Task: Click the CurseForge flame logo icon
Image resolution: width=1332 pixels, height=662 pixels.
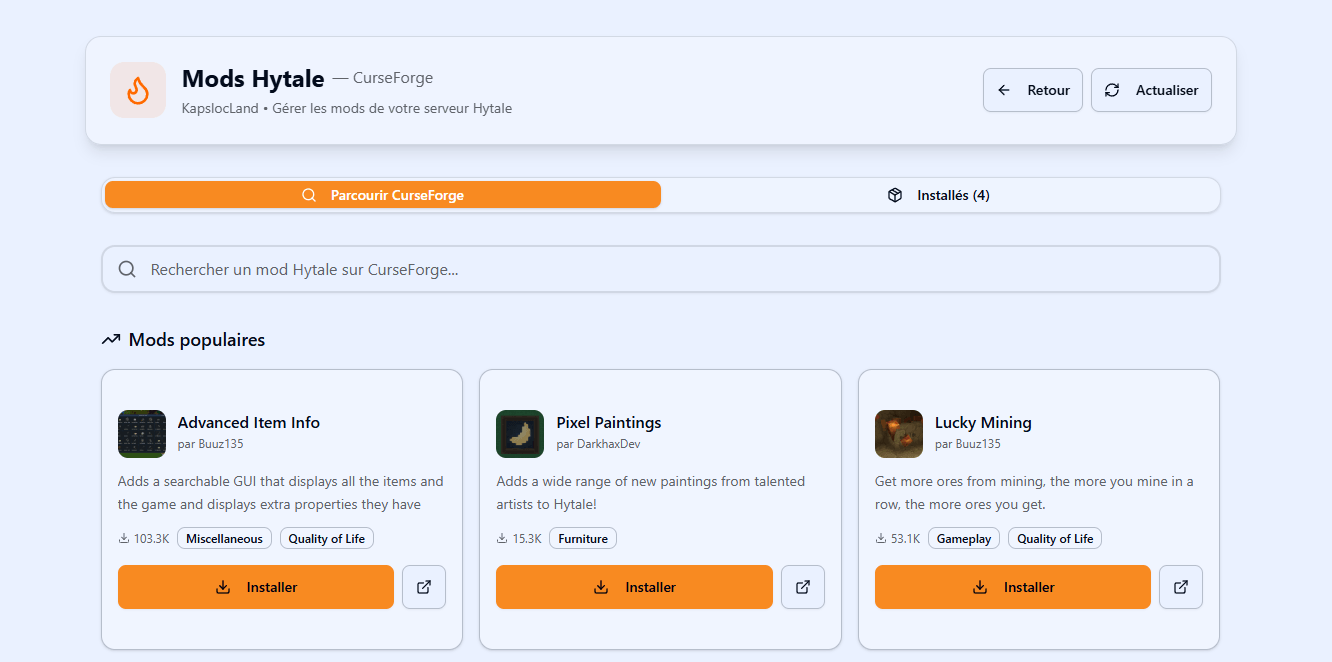Action: pyautogui.click(x=138, y=90)
